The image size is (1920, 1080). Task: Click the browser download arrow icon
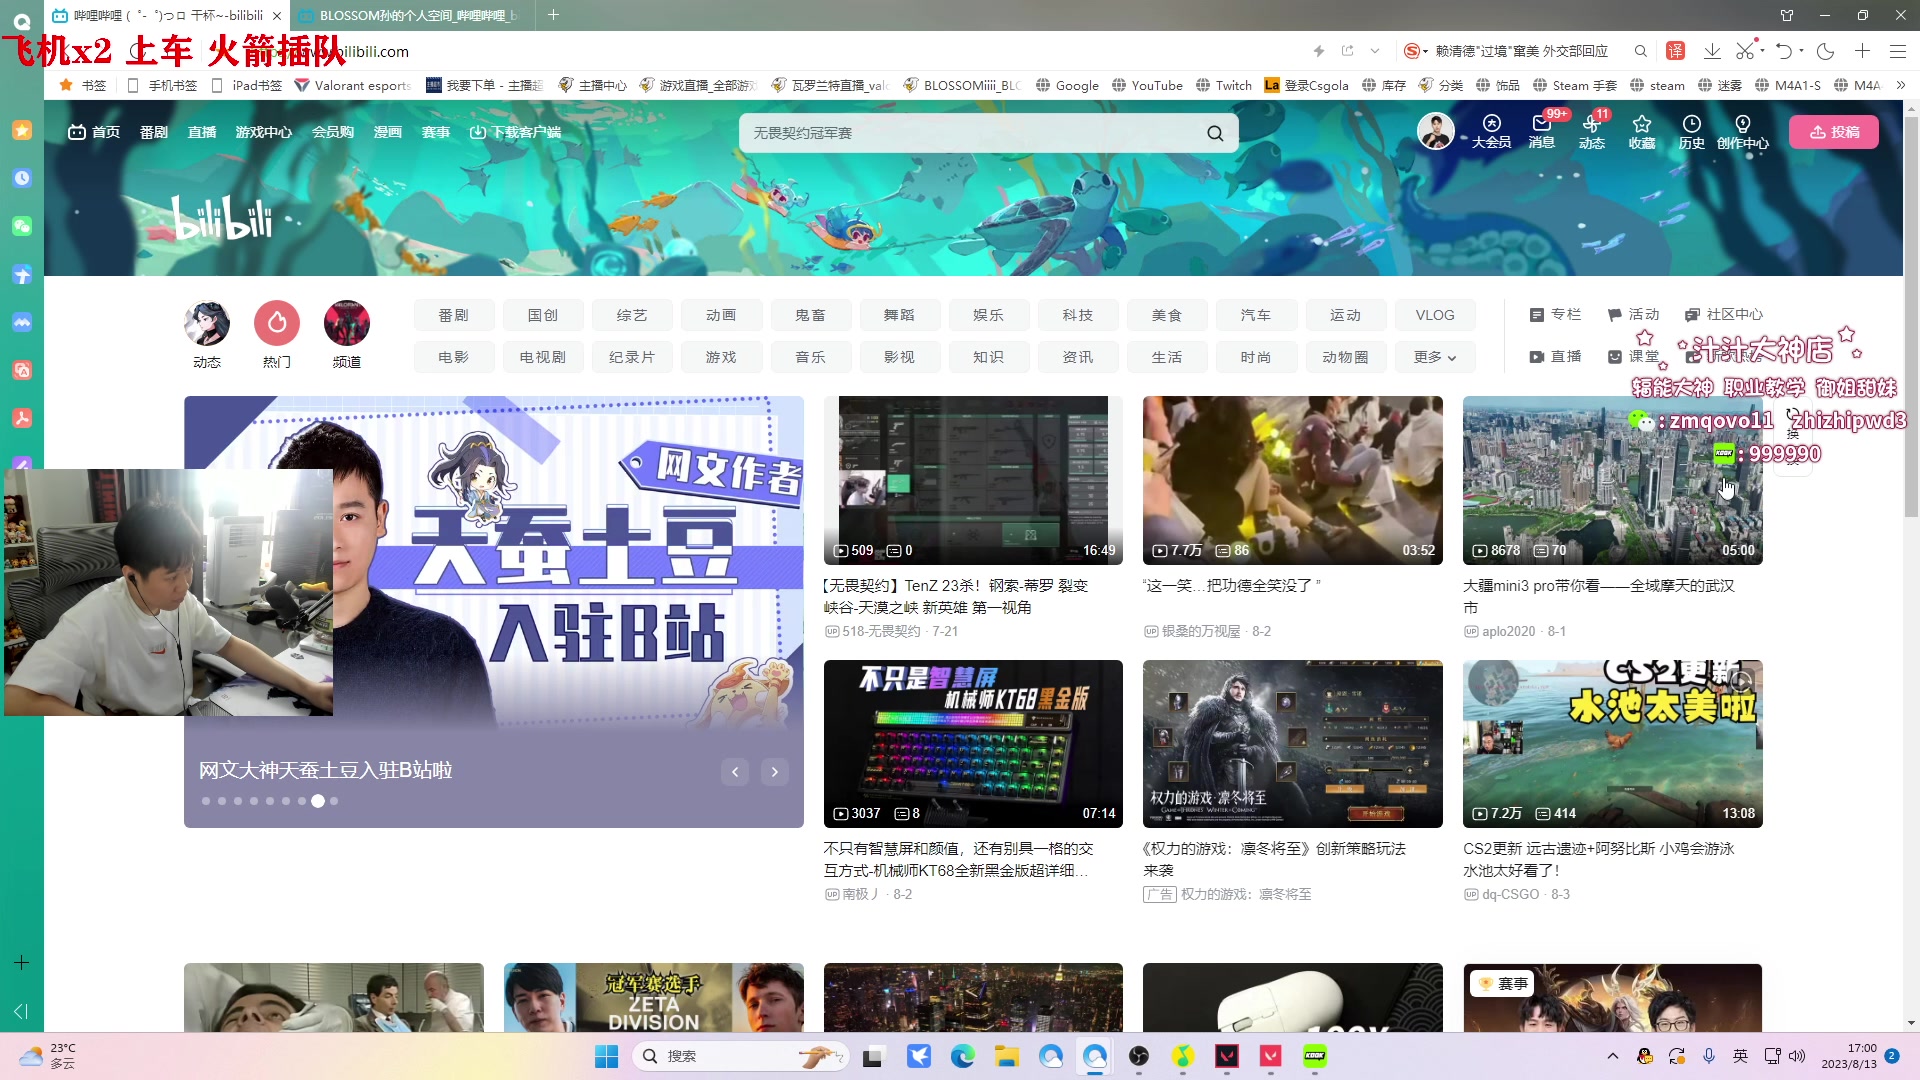1712,51
